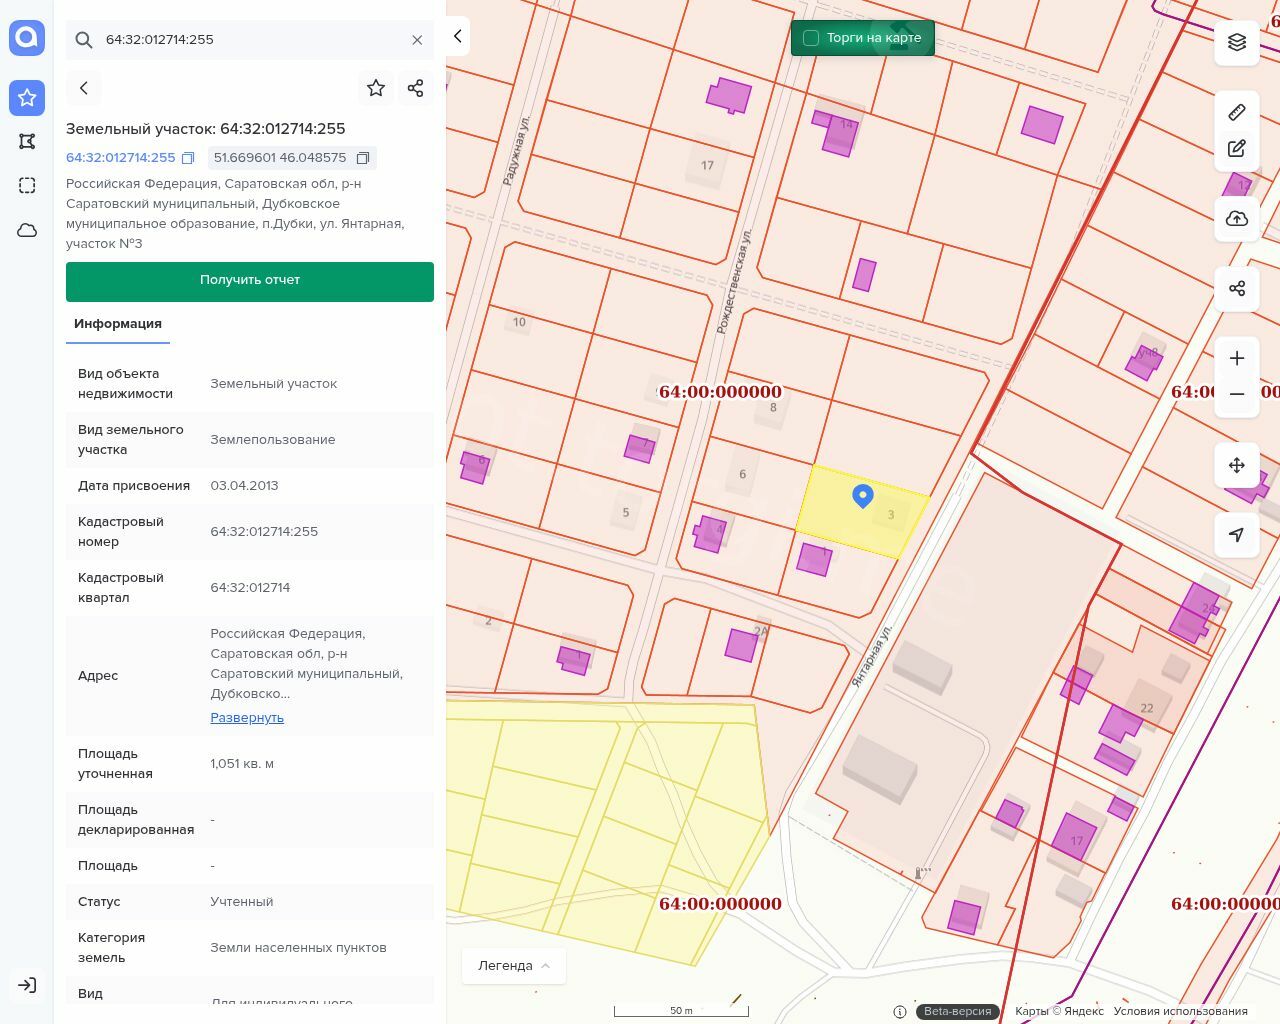Expand address with Развернуть link
Viewport: 1280px width, 1024px height.
pos(247,718)
